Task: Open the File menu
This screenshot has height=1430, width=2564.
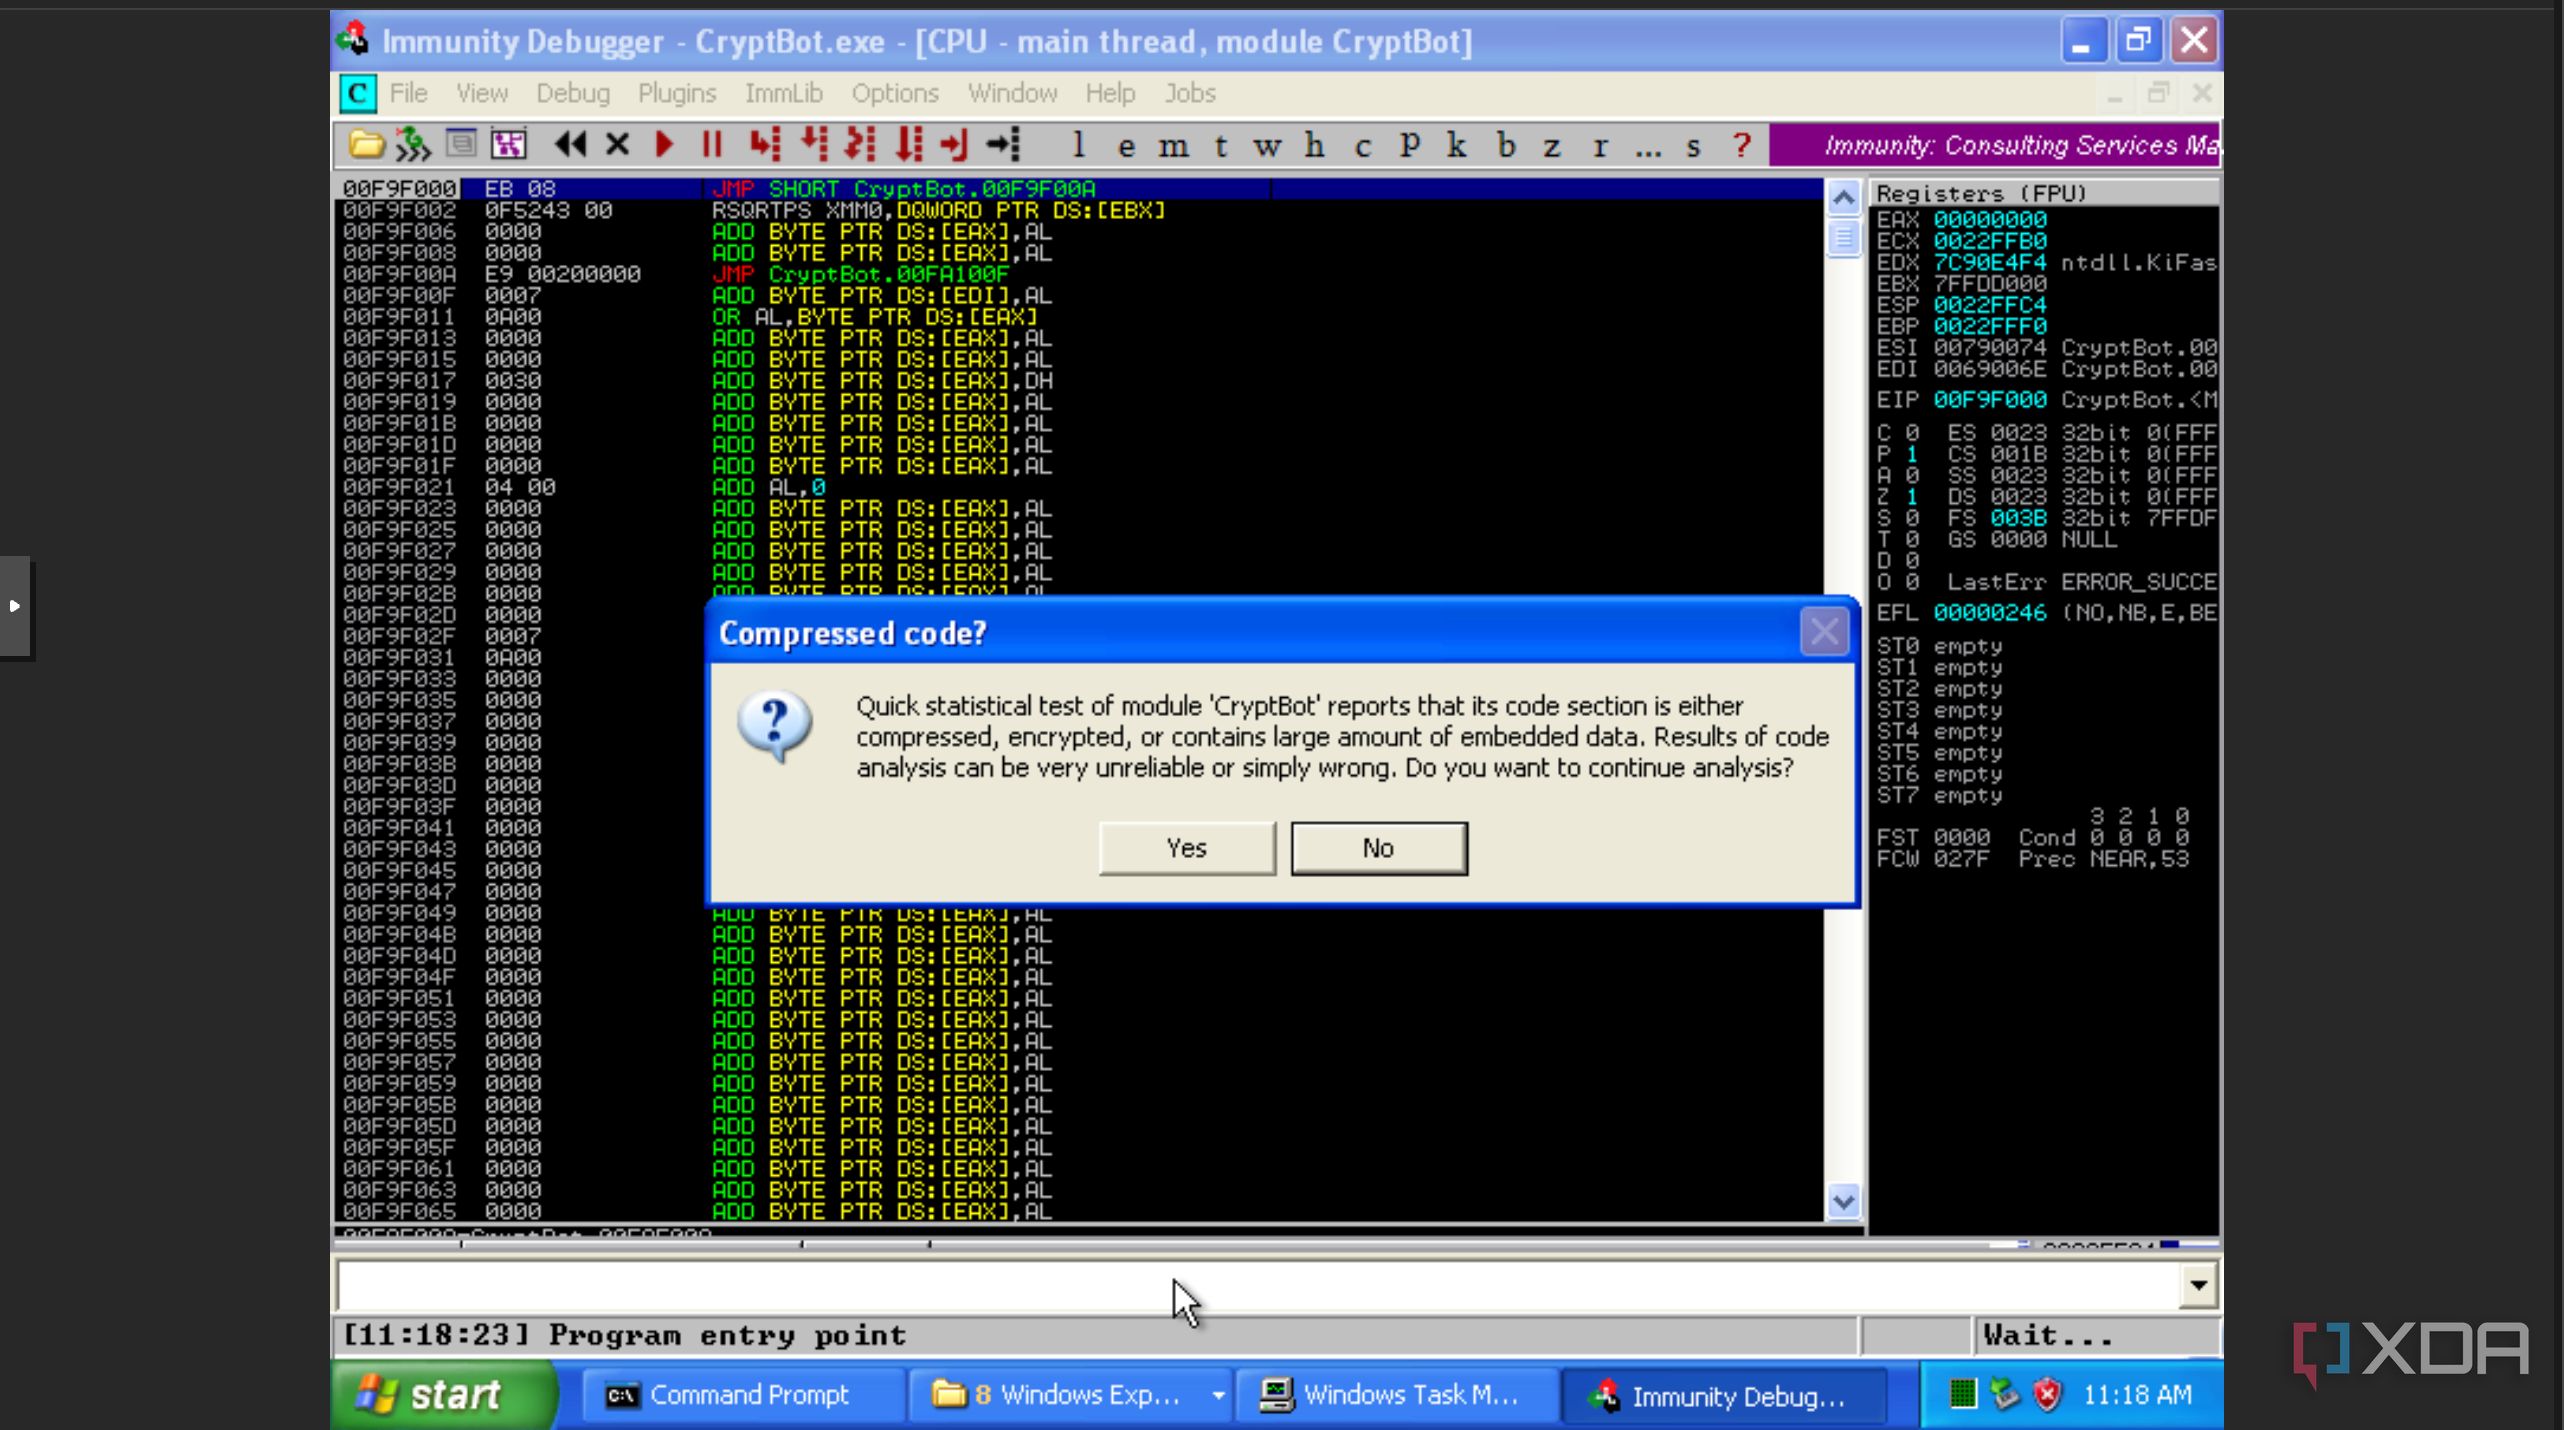Action: tap(408, 93)
